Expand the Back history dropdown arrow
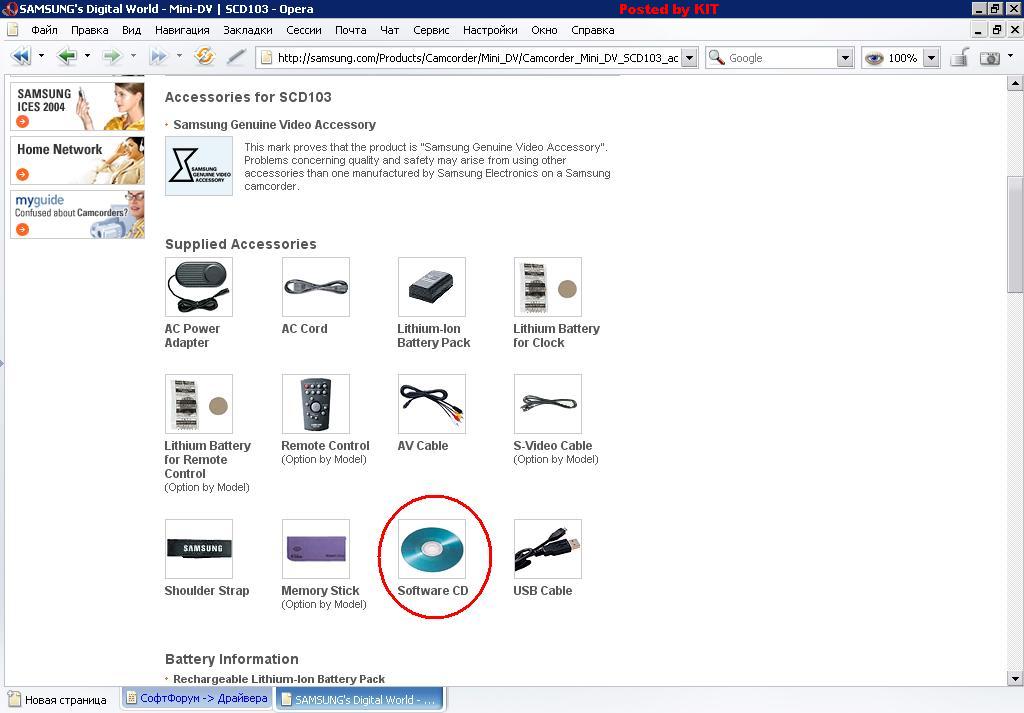 pos(87,56)
